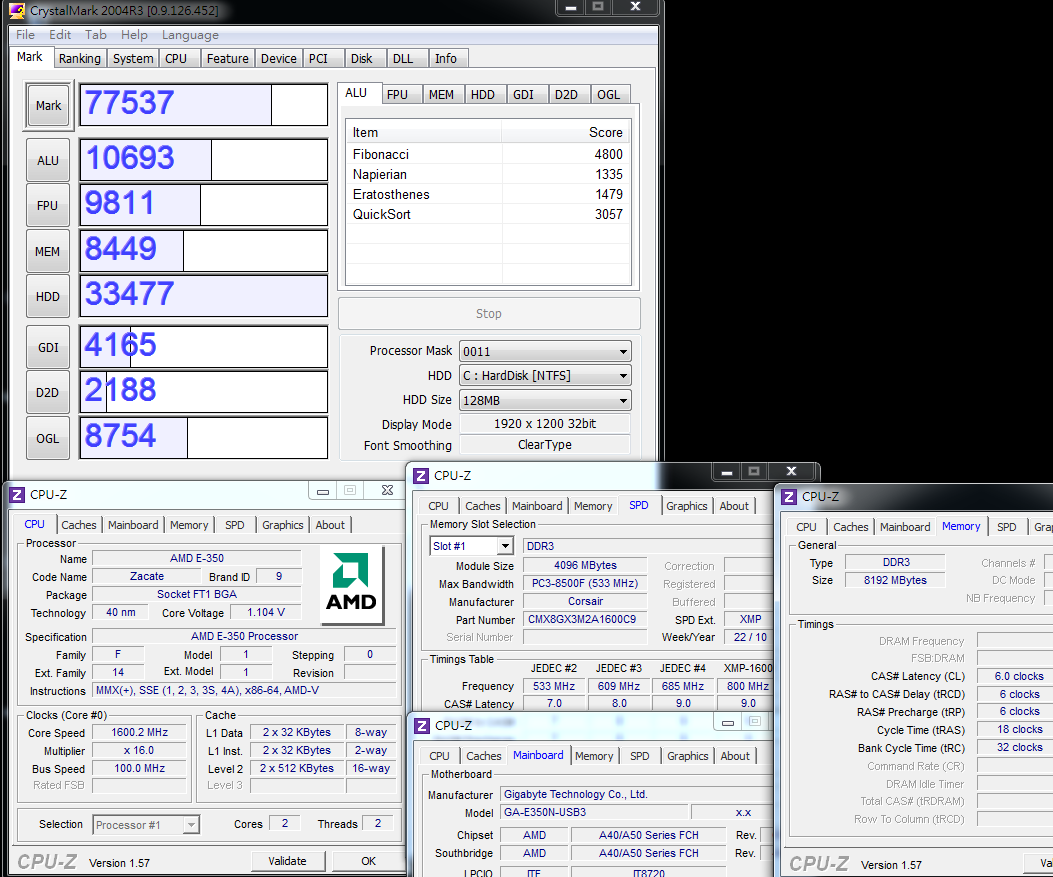Image resolution: width=1053 pixels, height=877 pixels.
Task: Click the CPU-Z Z icon in CPU window
Action: pos(17,495)
